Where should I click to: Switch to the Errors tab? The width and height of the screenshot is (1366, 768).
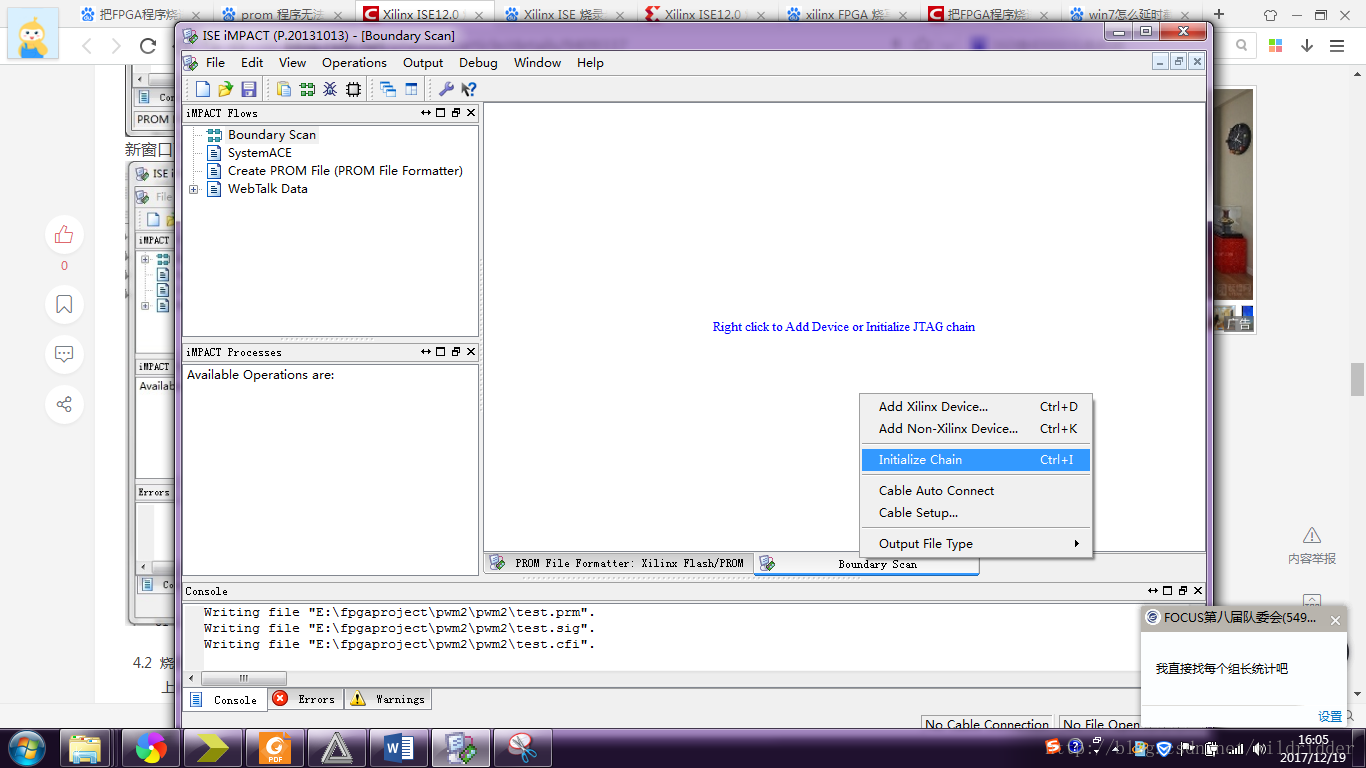tap(305, 700)
